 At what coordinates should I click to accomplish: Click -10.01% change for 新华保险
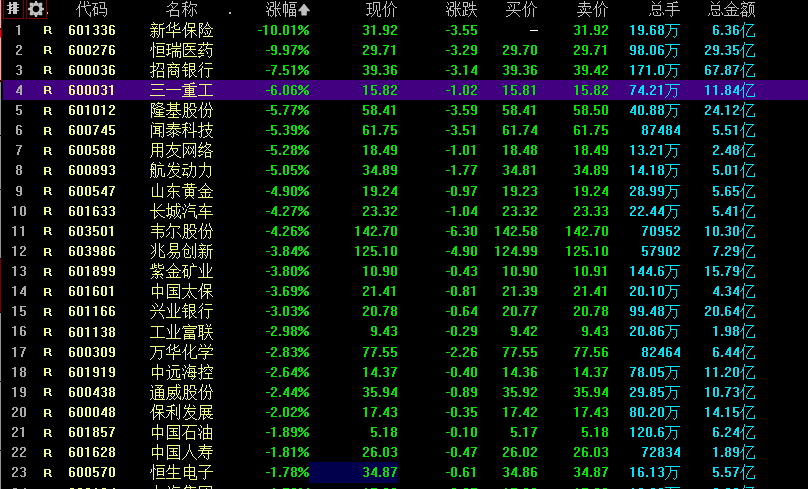[x=284, y=30]
